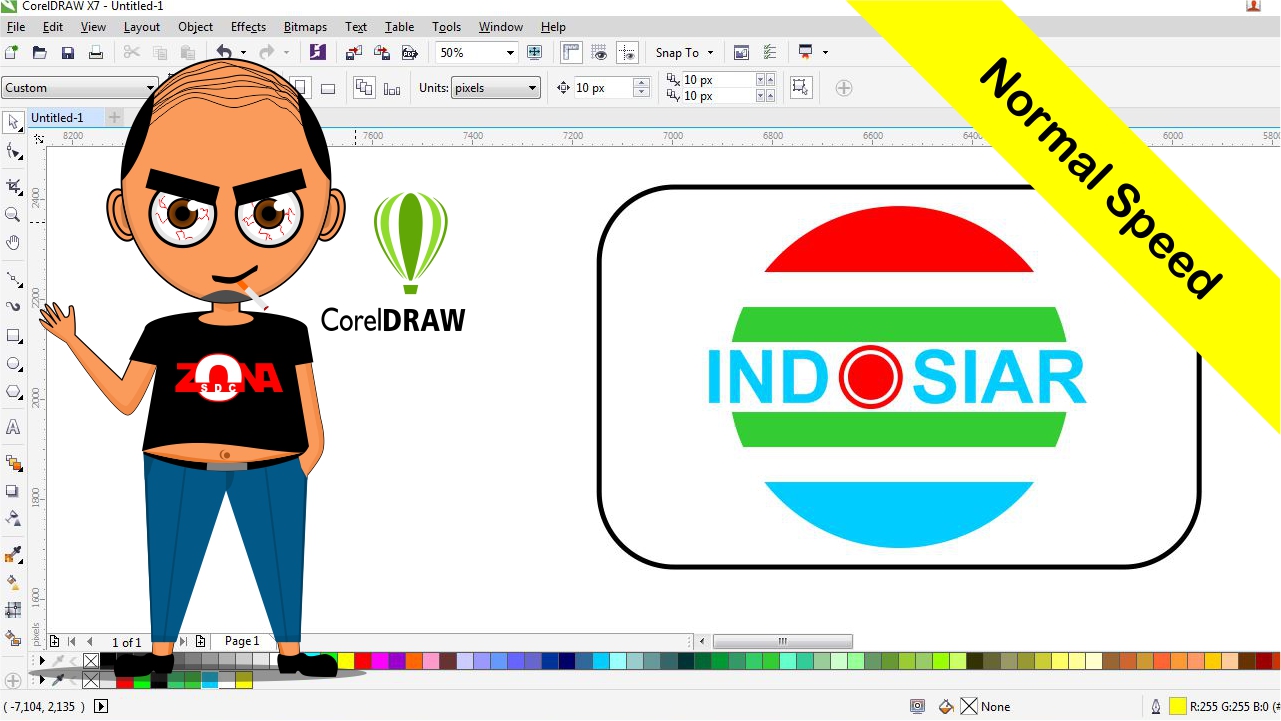Click the duplicate distance x field
Screen dimensions: 1281x721
(x=718, y=80)
